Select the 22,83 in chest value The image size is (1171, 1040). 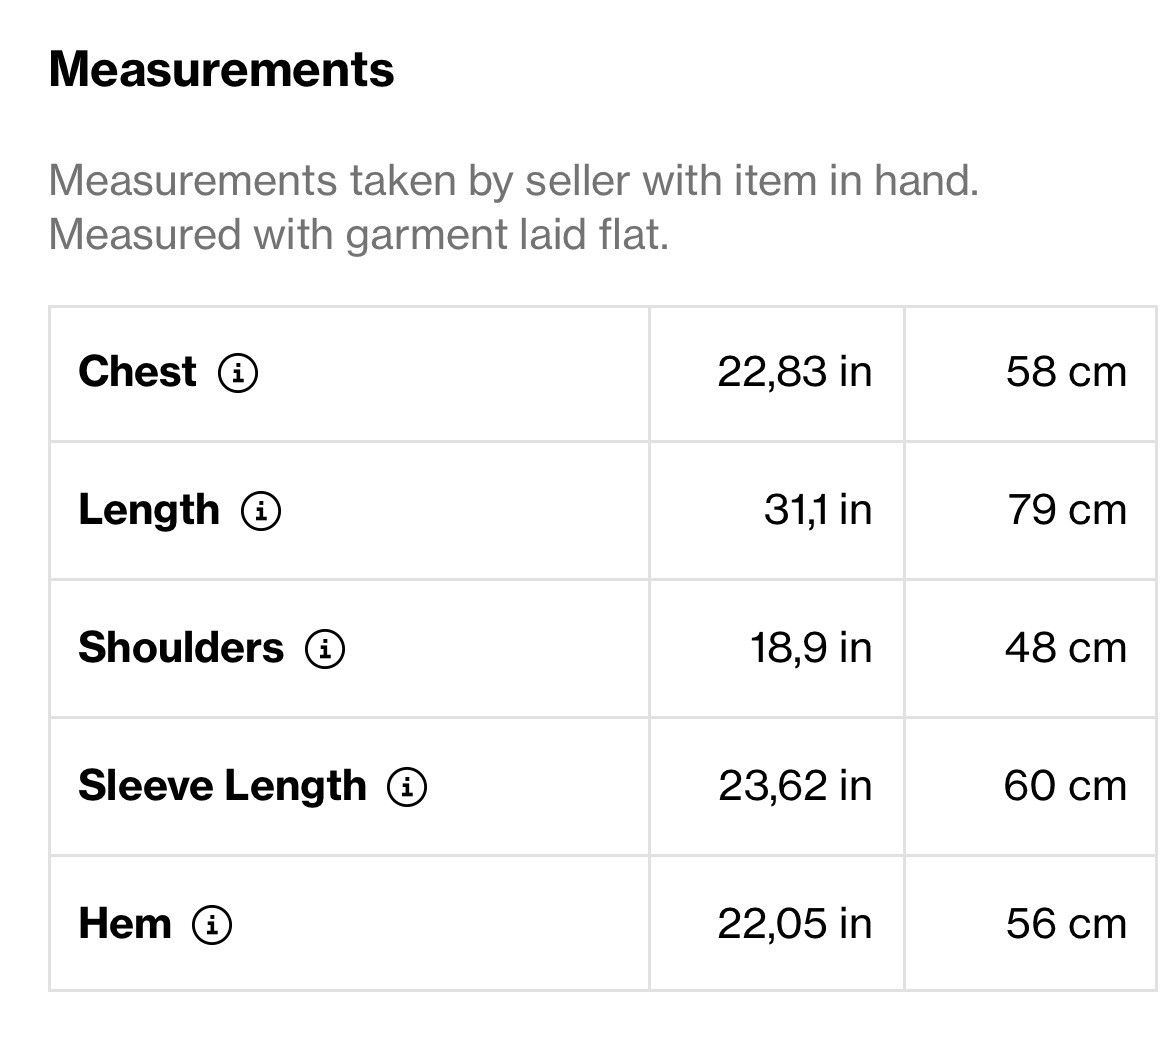coord(795,372)
